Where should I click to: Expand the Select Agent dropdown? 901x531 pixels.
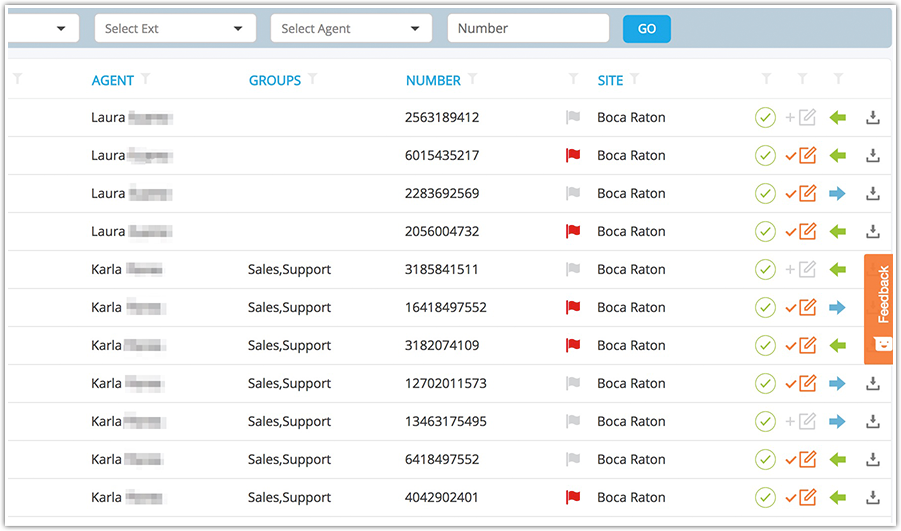(350, 29)
